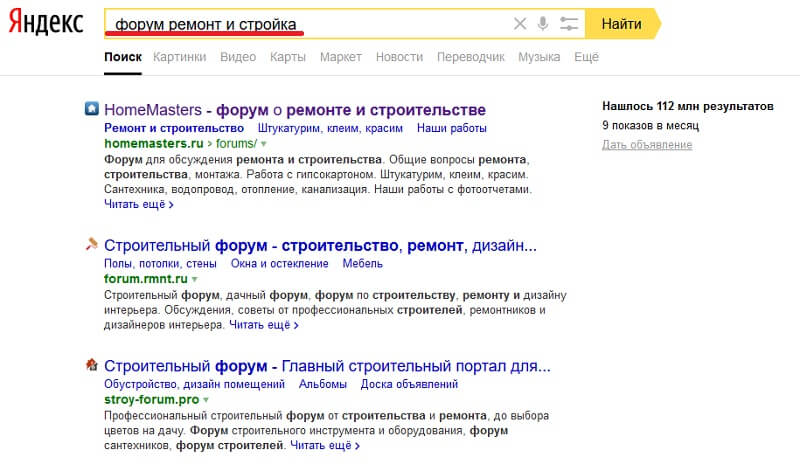Viewport: 800px width, 464px height.
Task: Click the Яндекс logo
Action: pyautogui.click(x=46, y=23)
